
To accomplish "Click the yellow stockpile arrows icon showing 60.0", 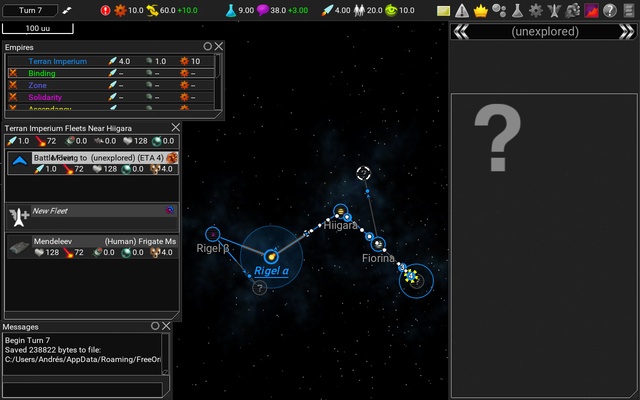I will pyautogui.click(x=152, y=11).
